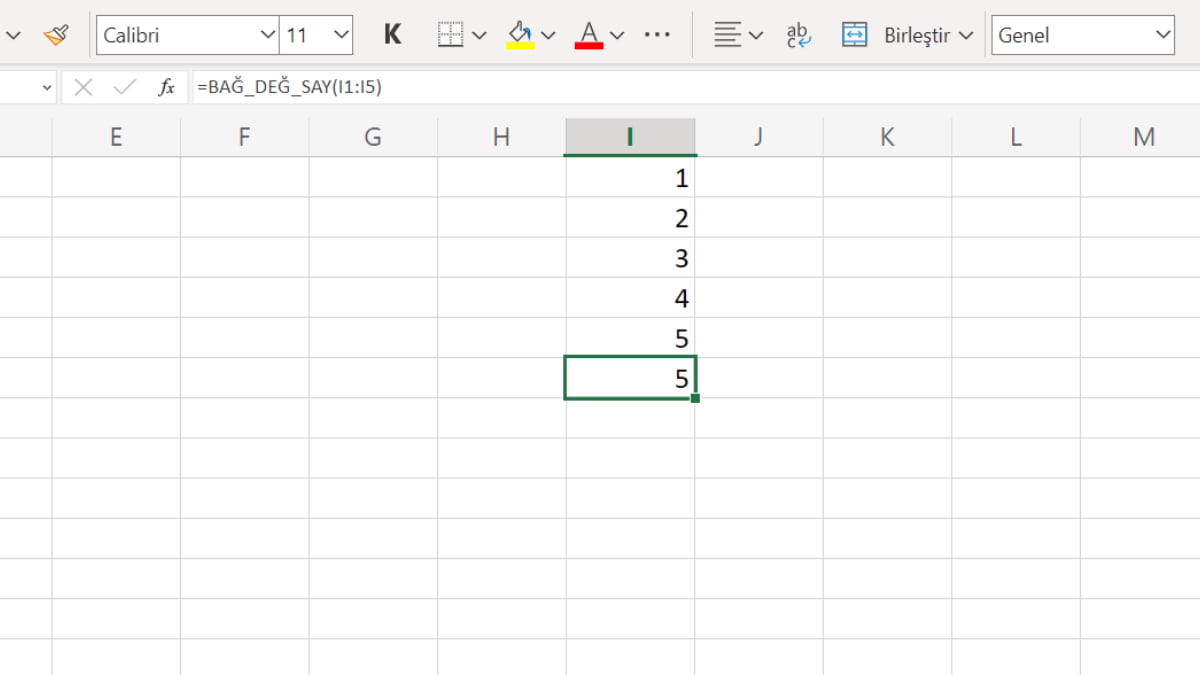Apply cell borders icon
The width and height of the screenshot is (1200, 675).
pyautogui.click(x=451, y=35)
